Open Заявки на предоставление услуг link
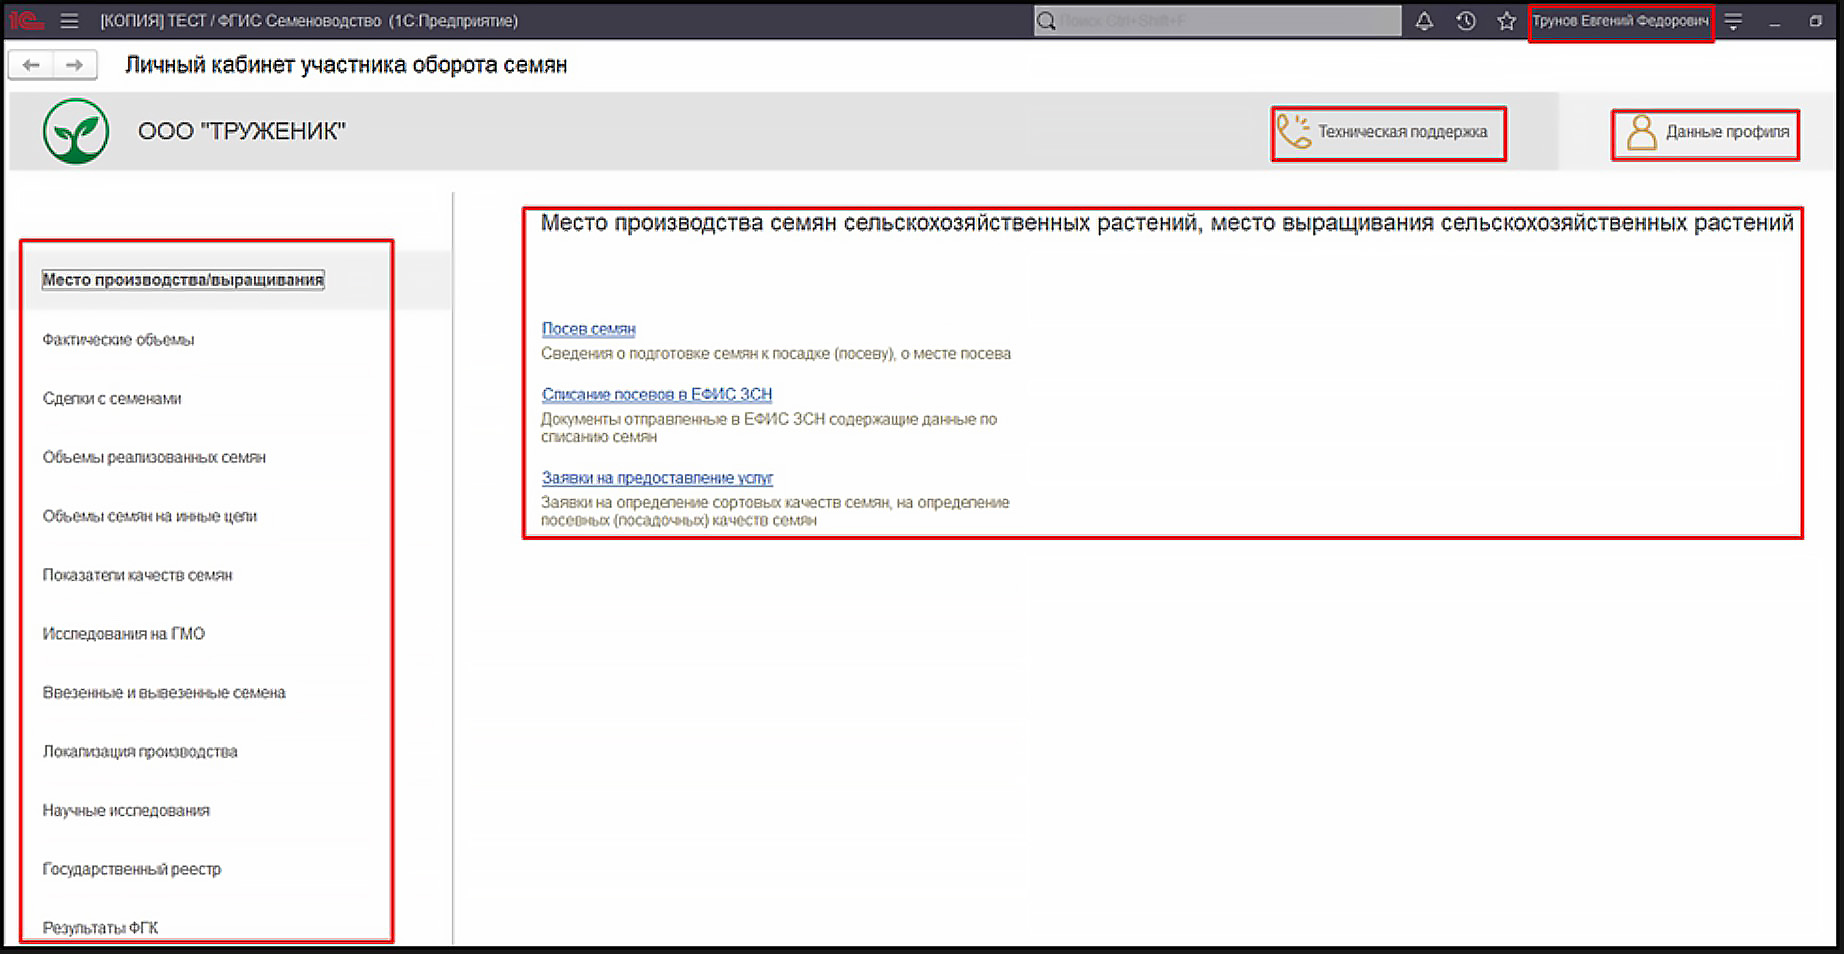Image resolution: width=1844 pixels, height=954 pixels. coord(657,478)
